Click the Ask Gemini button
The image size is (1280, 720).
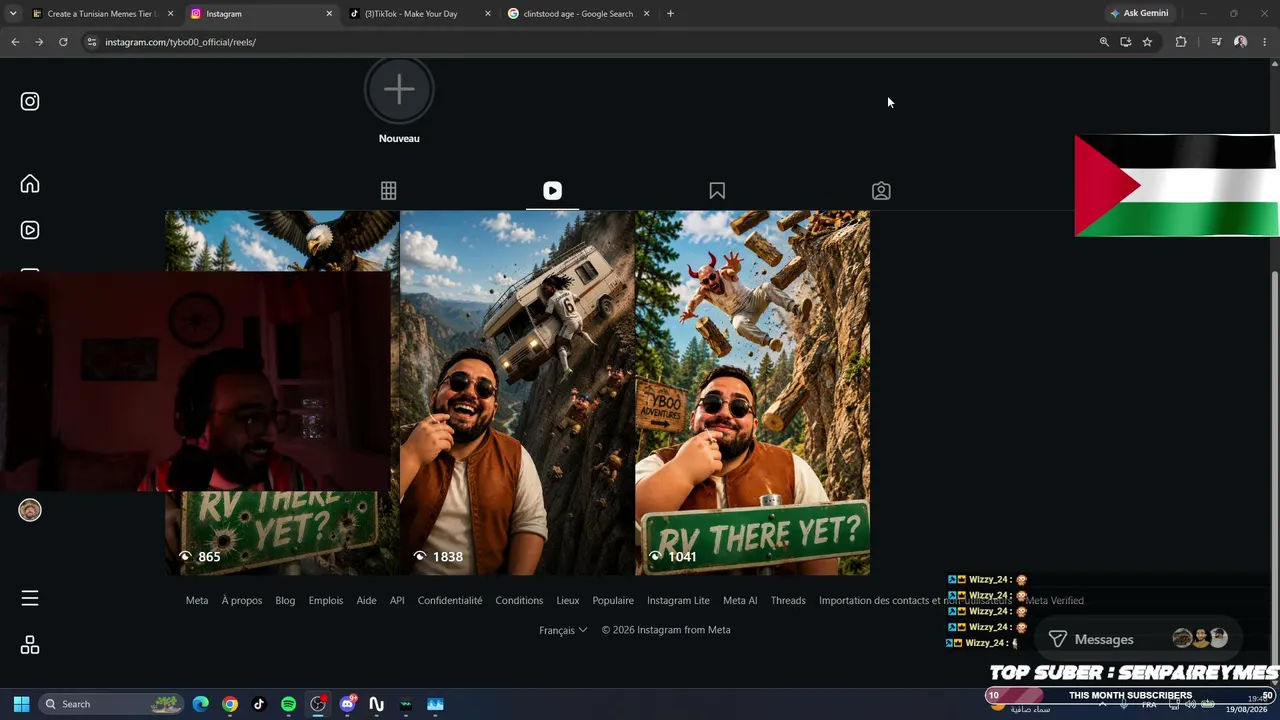(x=1139, y=14)
